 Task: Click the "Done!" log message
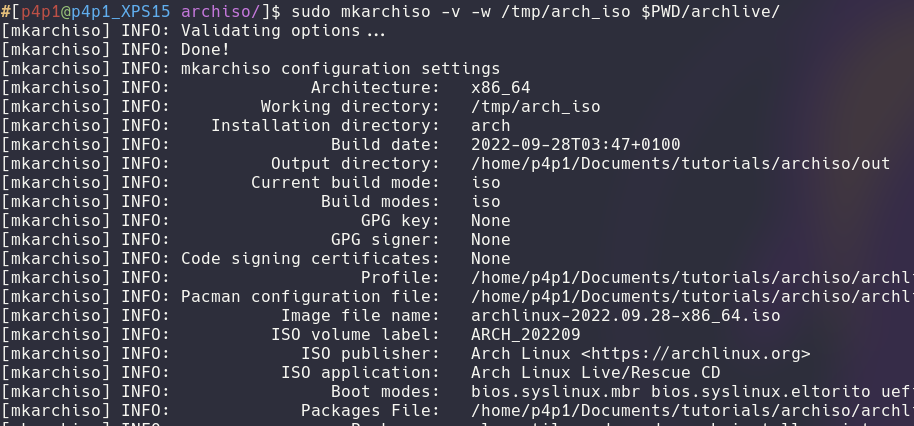[205, 49]
